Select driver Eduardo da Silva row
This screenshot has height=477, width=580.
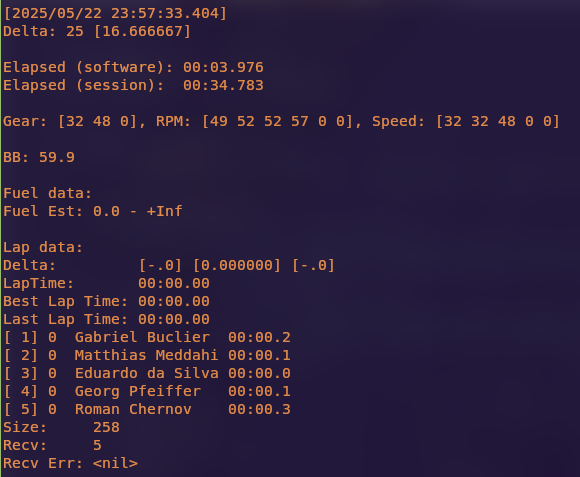click(x=147, y=373)
